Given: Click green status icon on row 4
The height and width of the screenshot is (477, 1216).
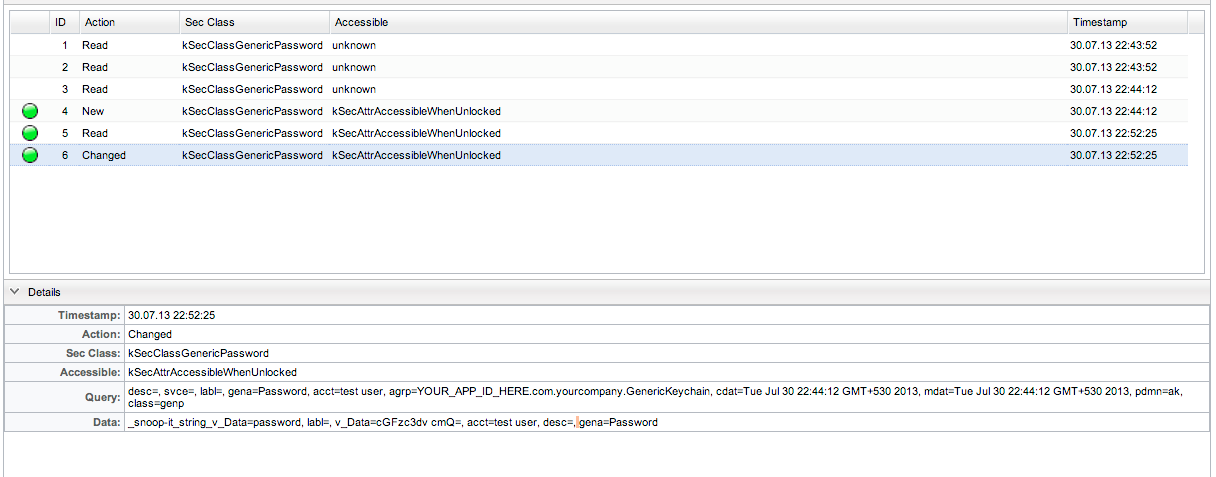Looking at the screenshot, I should pos(30,111).
